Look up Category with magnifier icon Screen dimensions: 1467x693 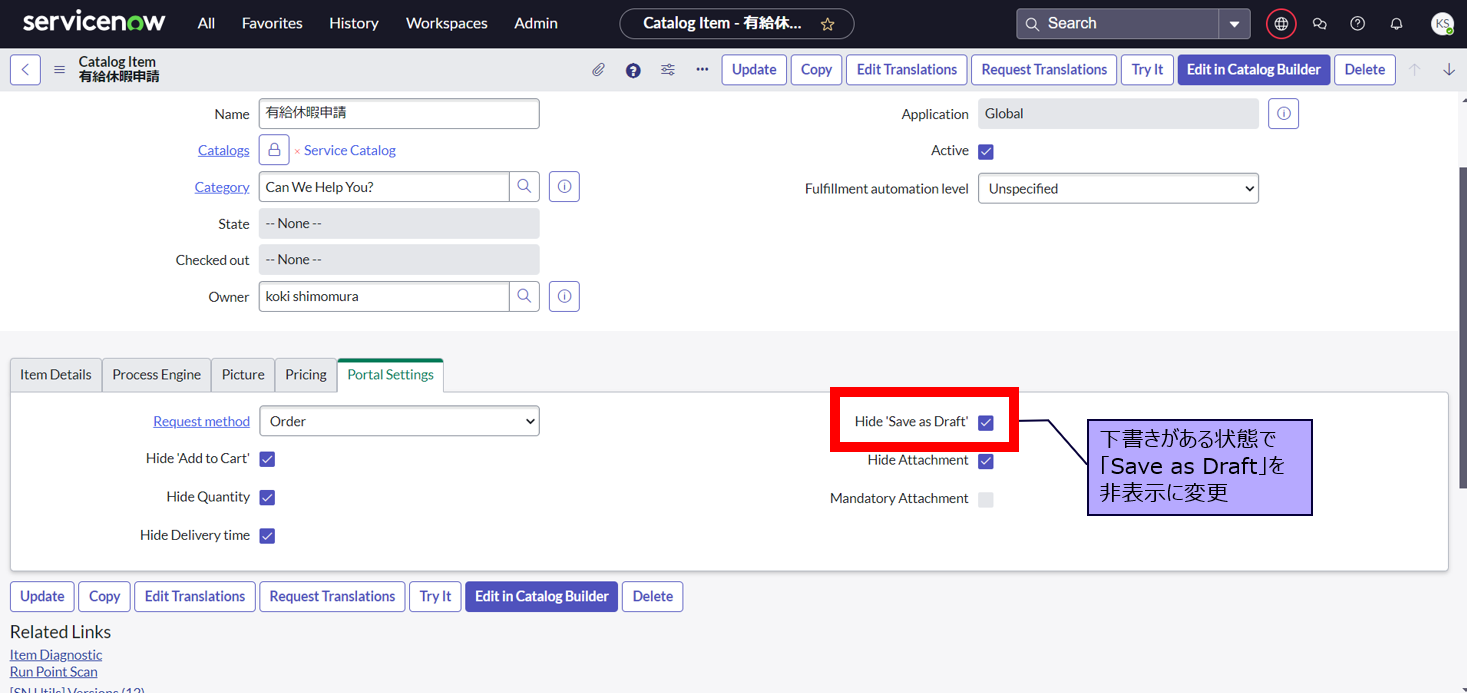(x=524, y=187)
